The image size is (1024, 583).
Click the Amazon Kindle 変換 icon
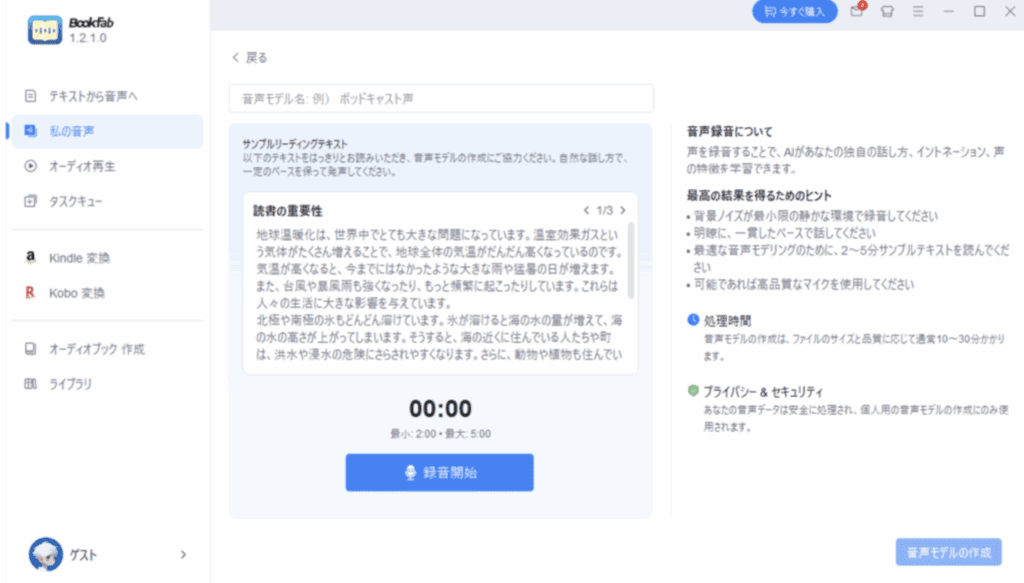pos(30,258)
